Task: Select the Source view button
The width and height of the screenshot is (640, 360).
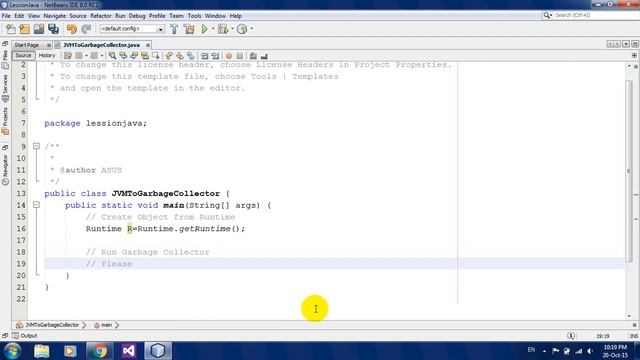Action: pyautogui.click(x=23, y=56)
